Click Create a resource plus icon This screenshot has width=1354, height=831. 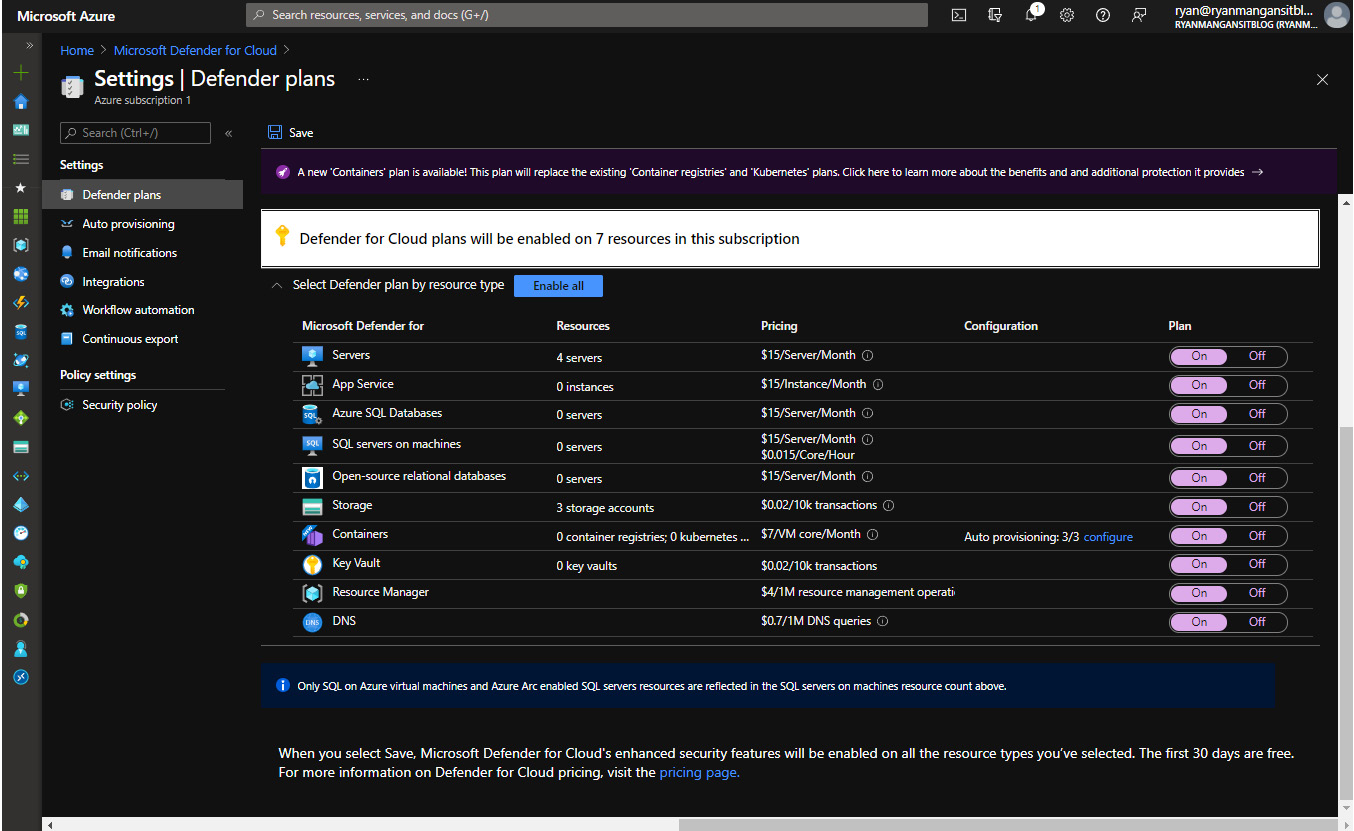(21, 73)
